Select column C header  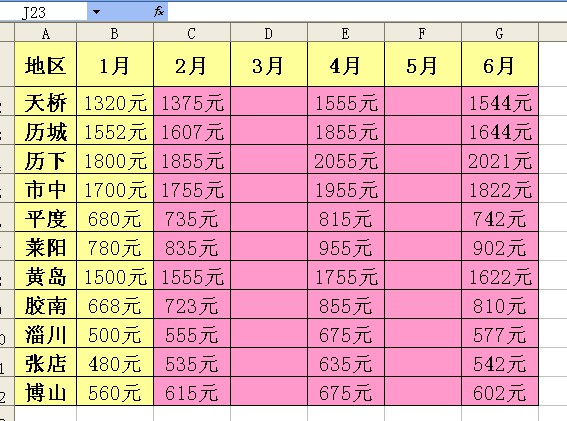pyautogui.click(x=192, y=33)
